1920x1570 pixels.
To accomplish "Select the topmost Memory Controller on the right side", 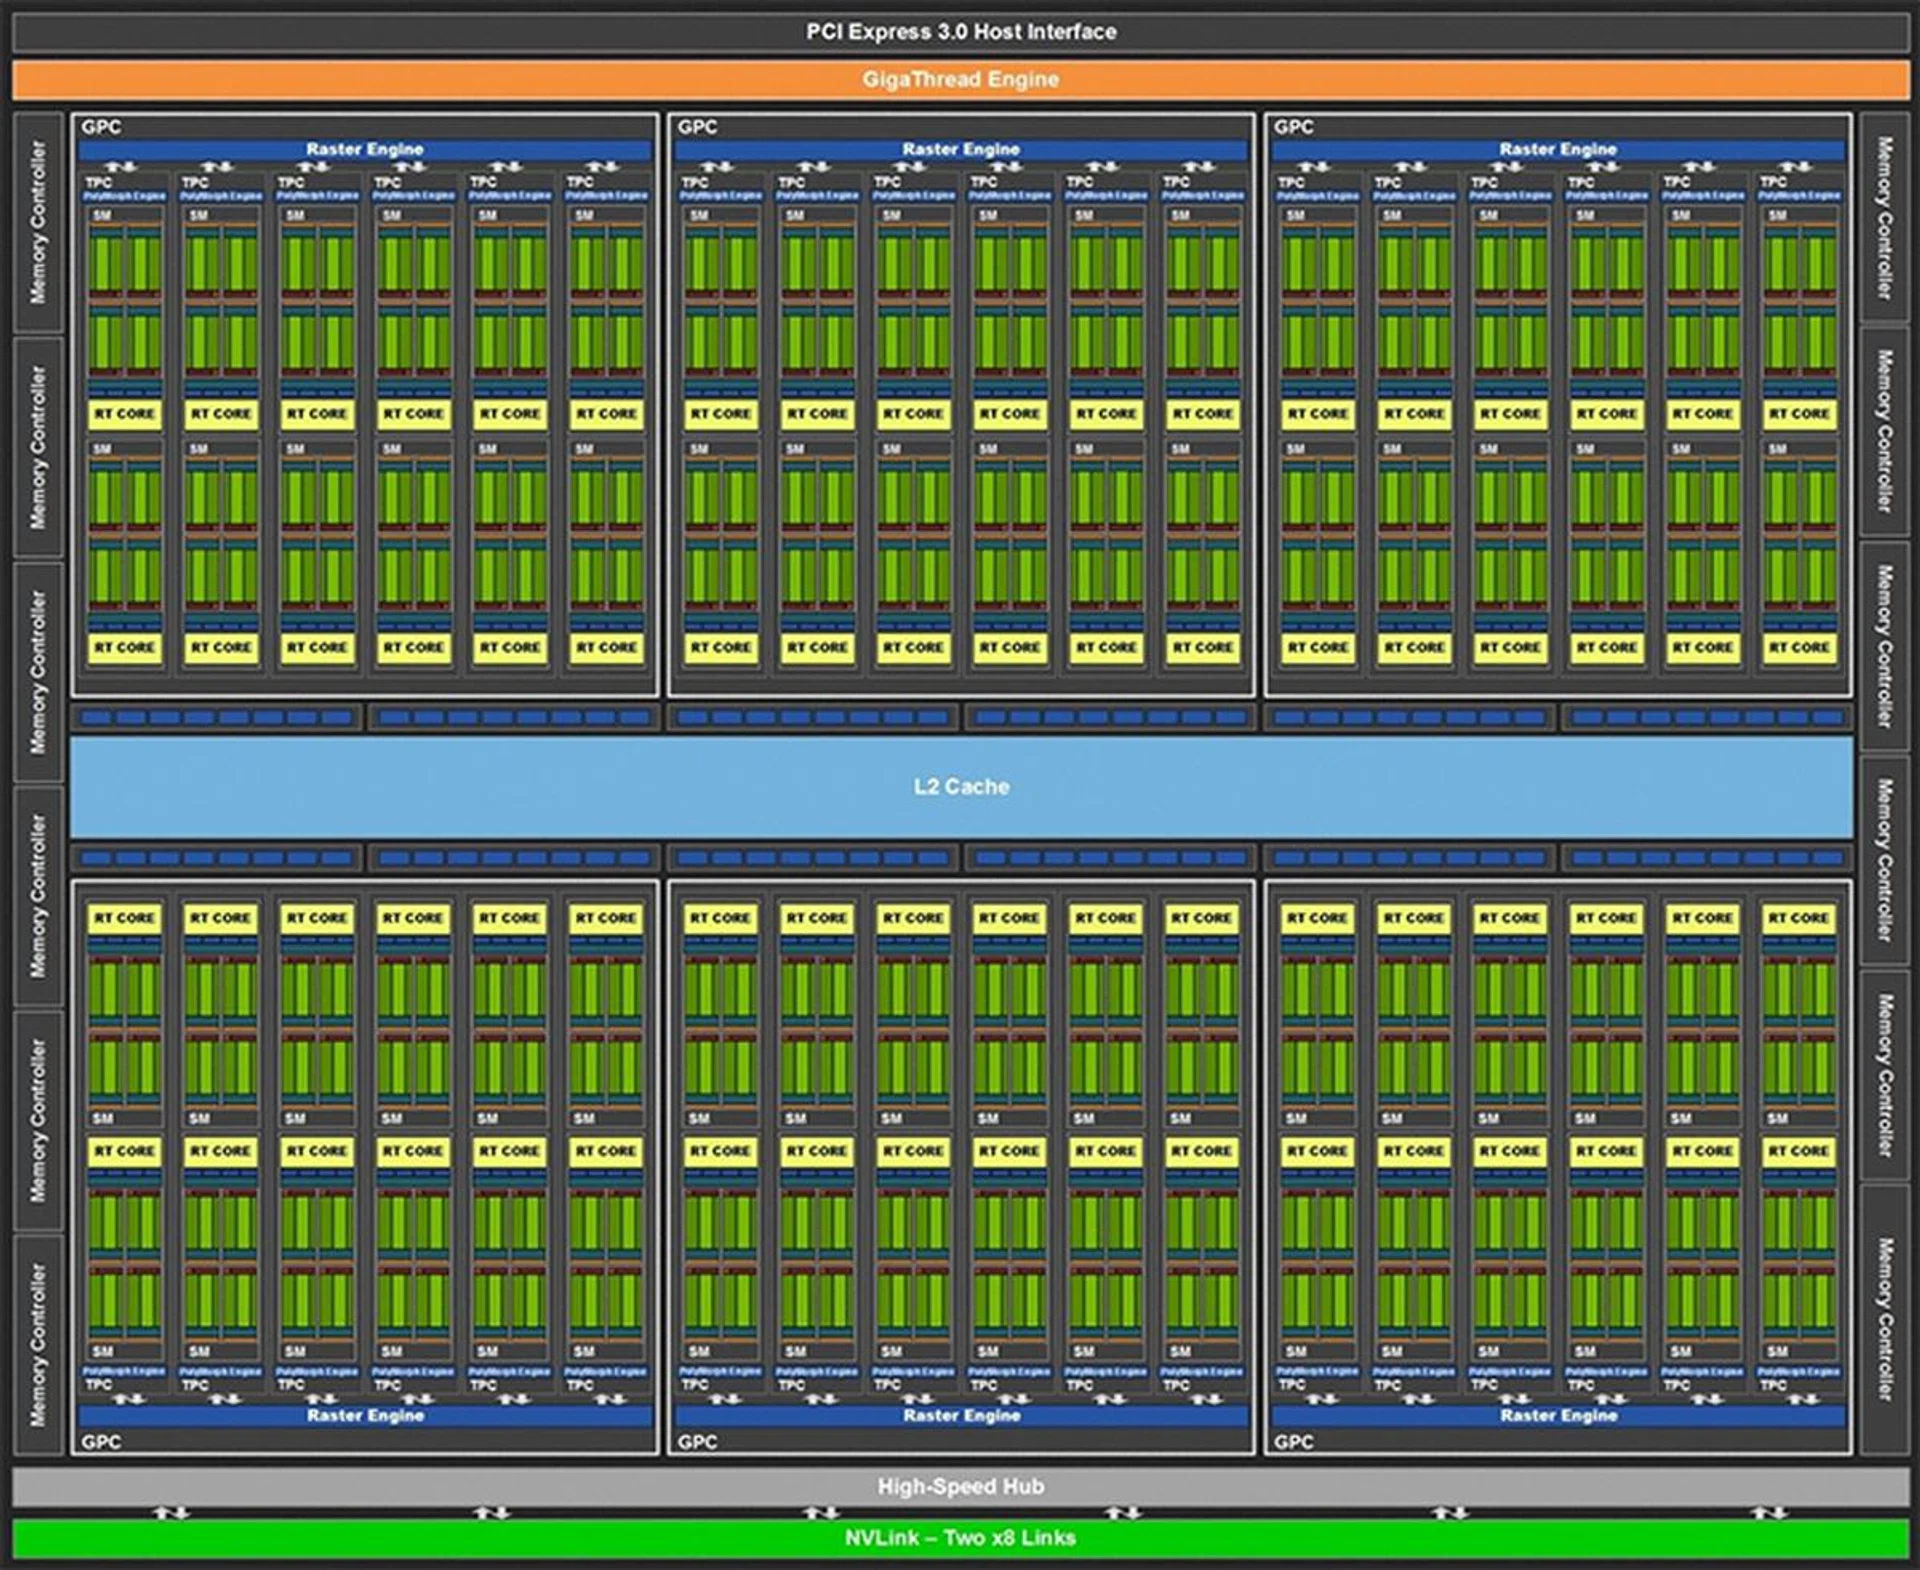I will pos(1884,218).
